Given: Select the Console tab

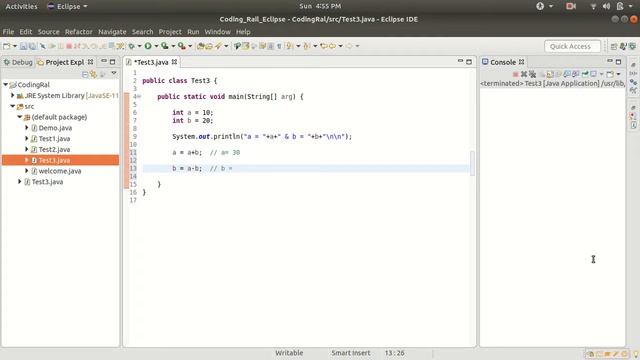Looking at the screenshot, I should point(502,62).
